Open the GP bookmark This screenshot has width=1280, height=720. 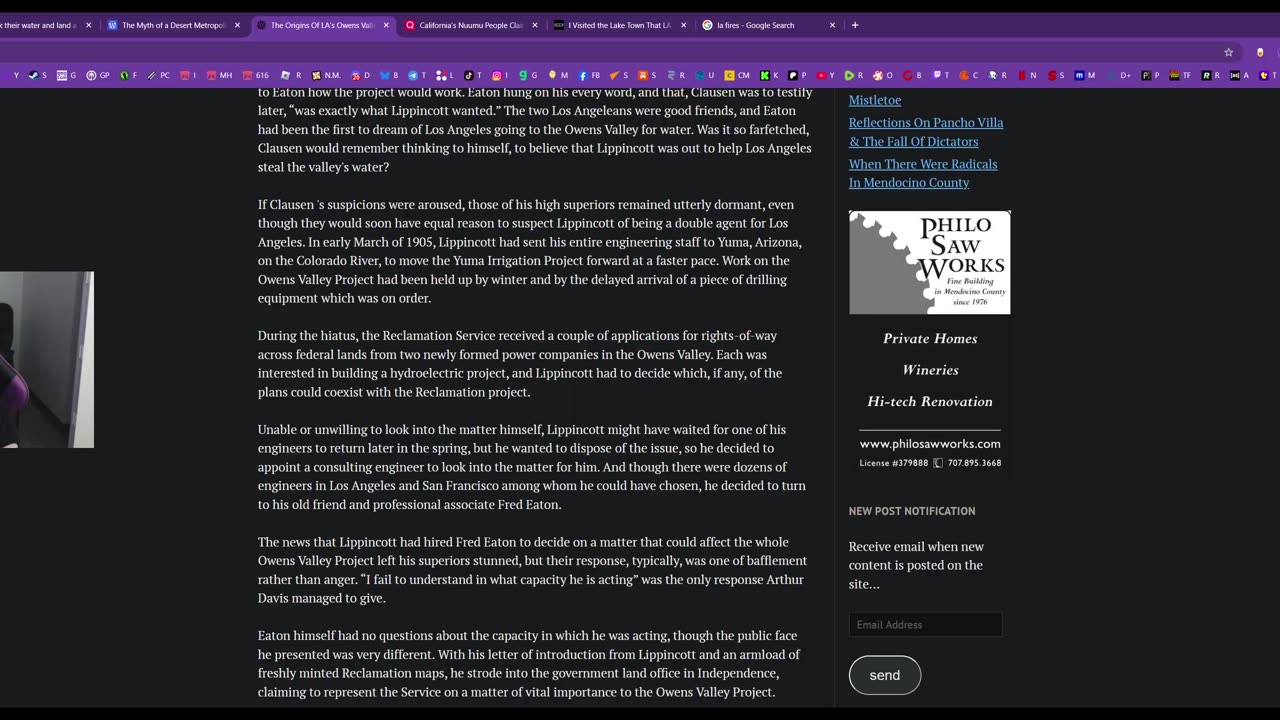(98, 75)
